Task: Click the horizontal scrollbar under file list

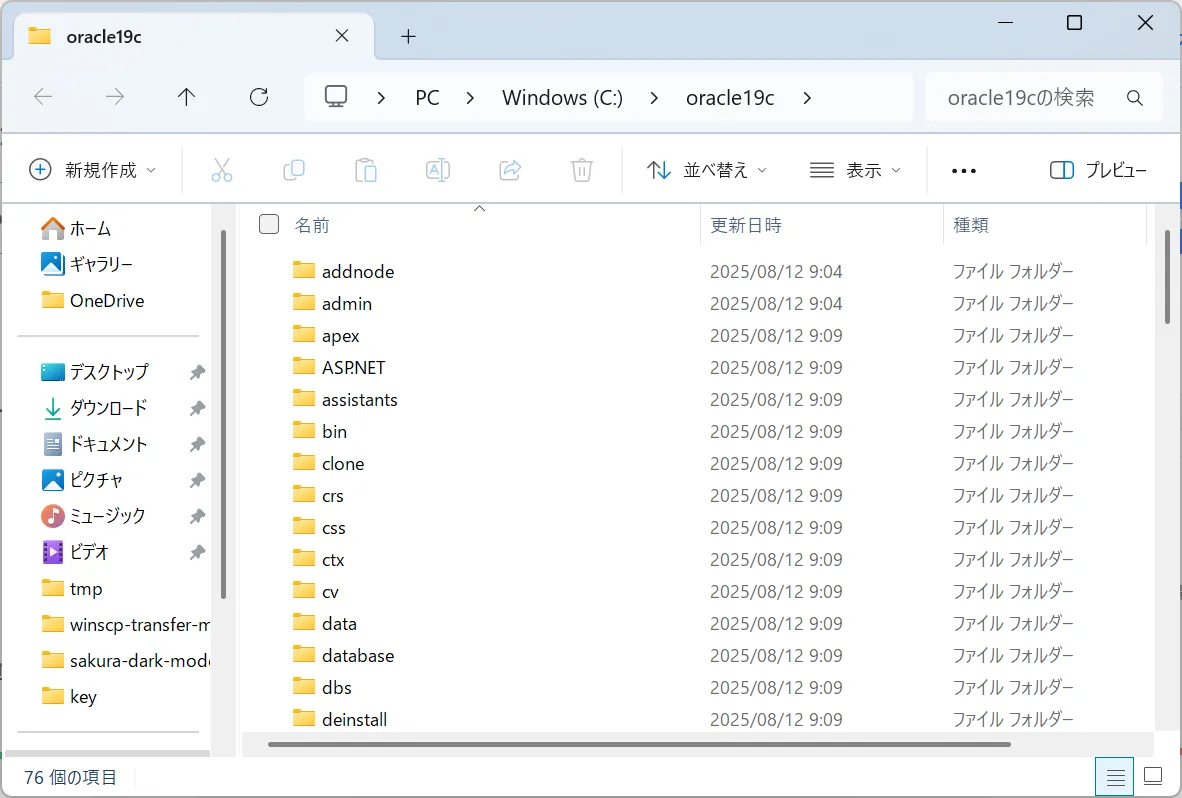Action: (639, 744)
